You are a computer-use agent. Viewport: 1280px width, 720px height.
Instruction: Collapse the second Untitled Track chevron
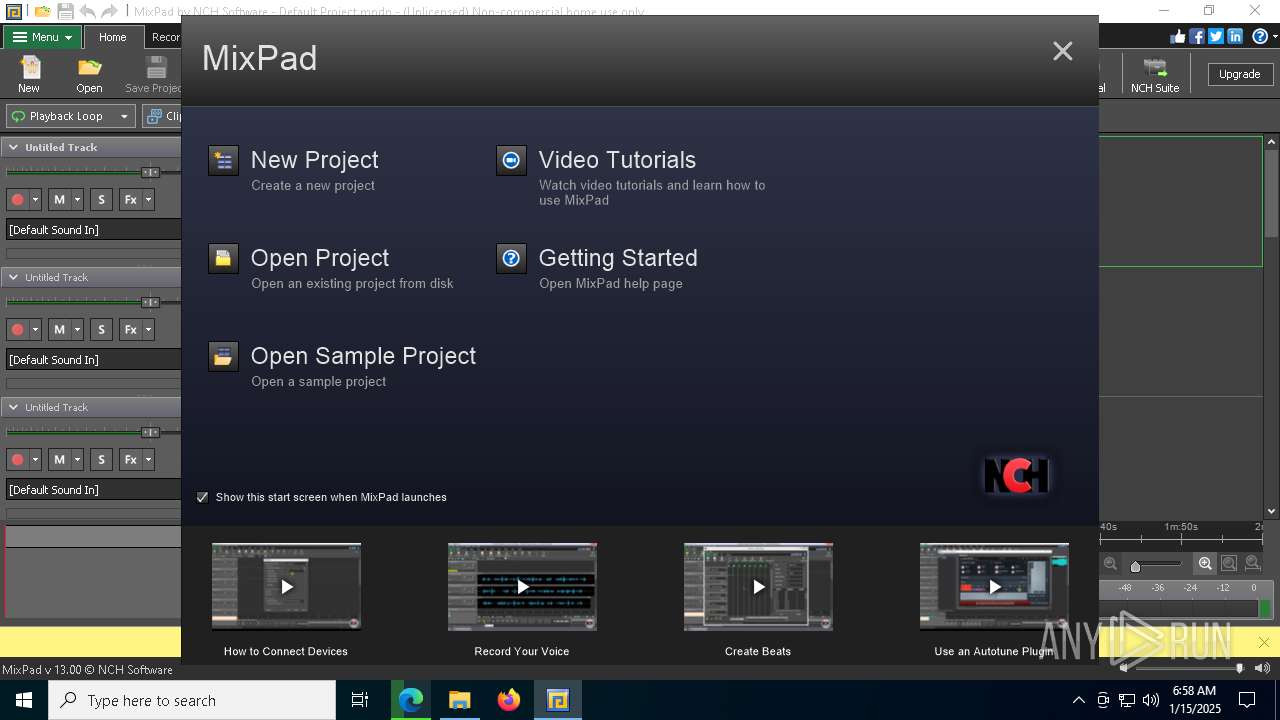14,277
